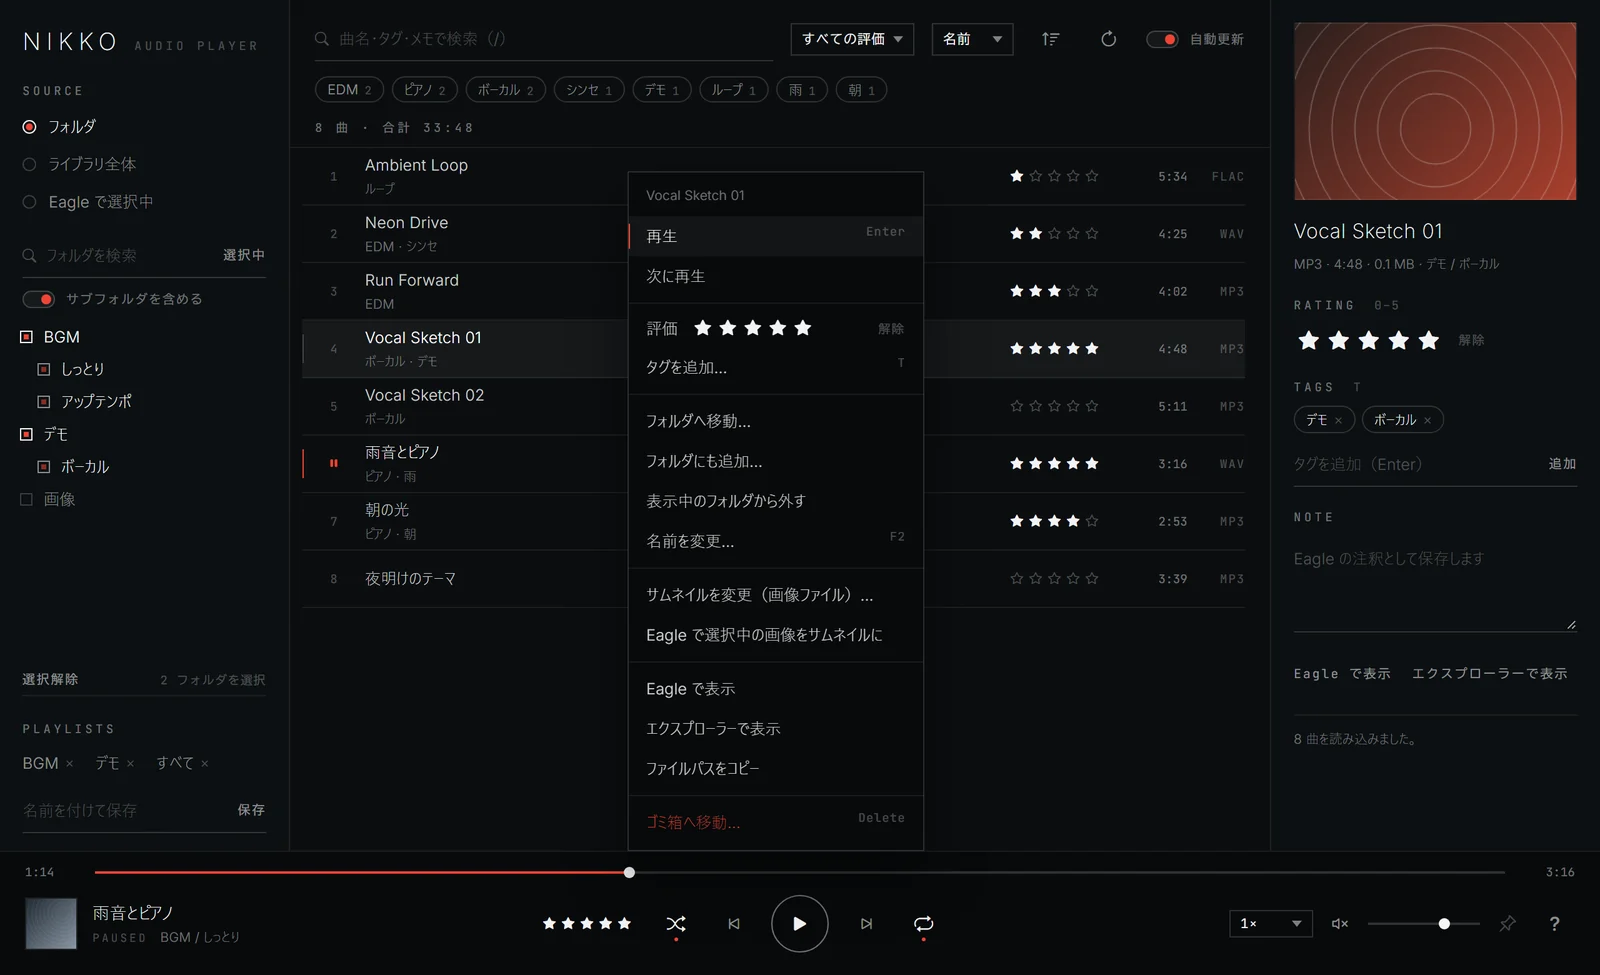
Task: Skip to previous track
Action: pos(734,924)
